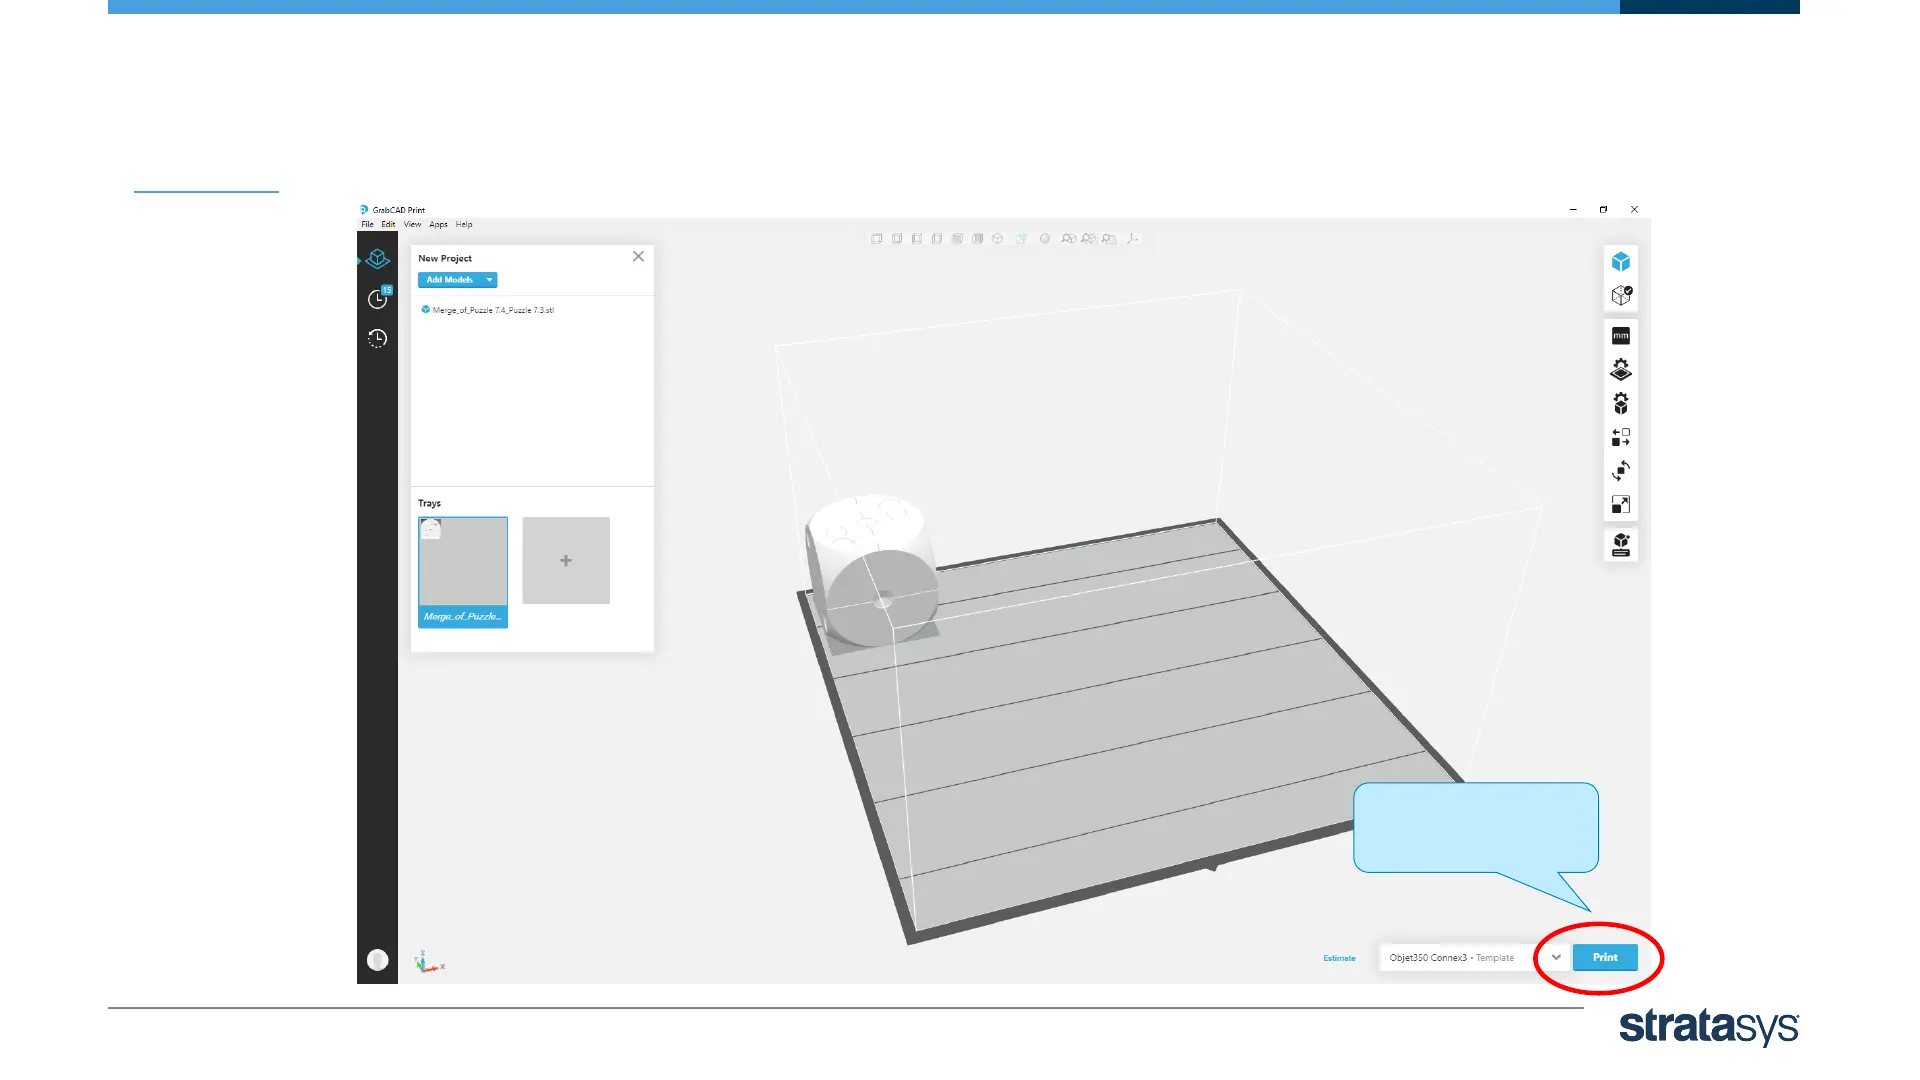
Task: Toggle the mm units button
Action: coord(1620,336)
